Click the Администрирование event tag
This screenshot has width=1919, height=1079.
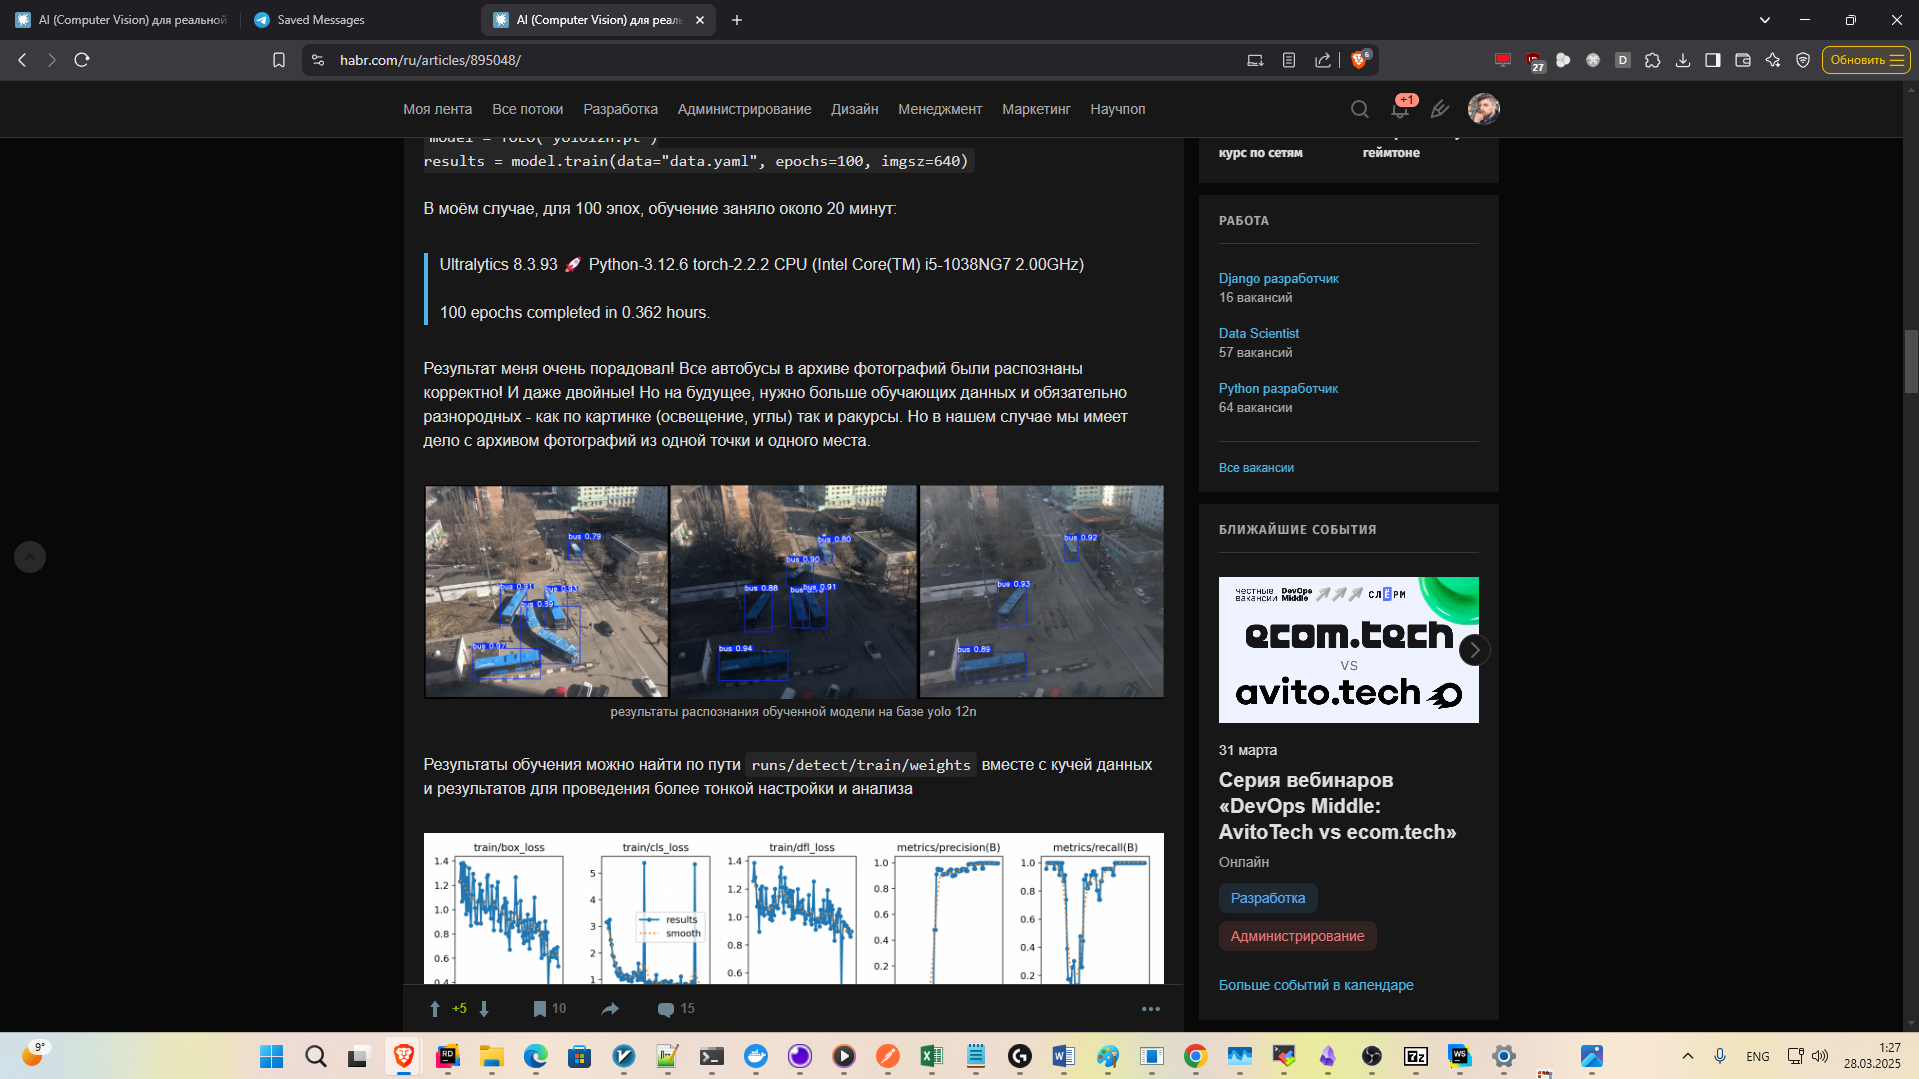pyautogui.click(x=1297, y=936)
